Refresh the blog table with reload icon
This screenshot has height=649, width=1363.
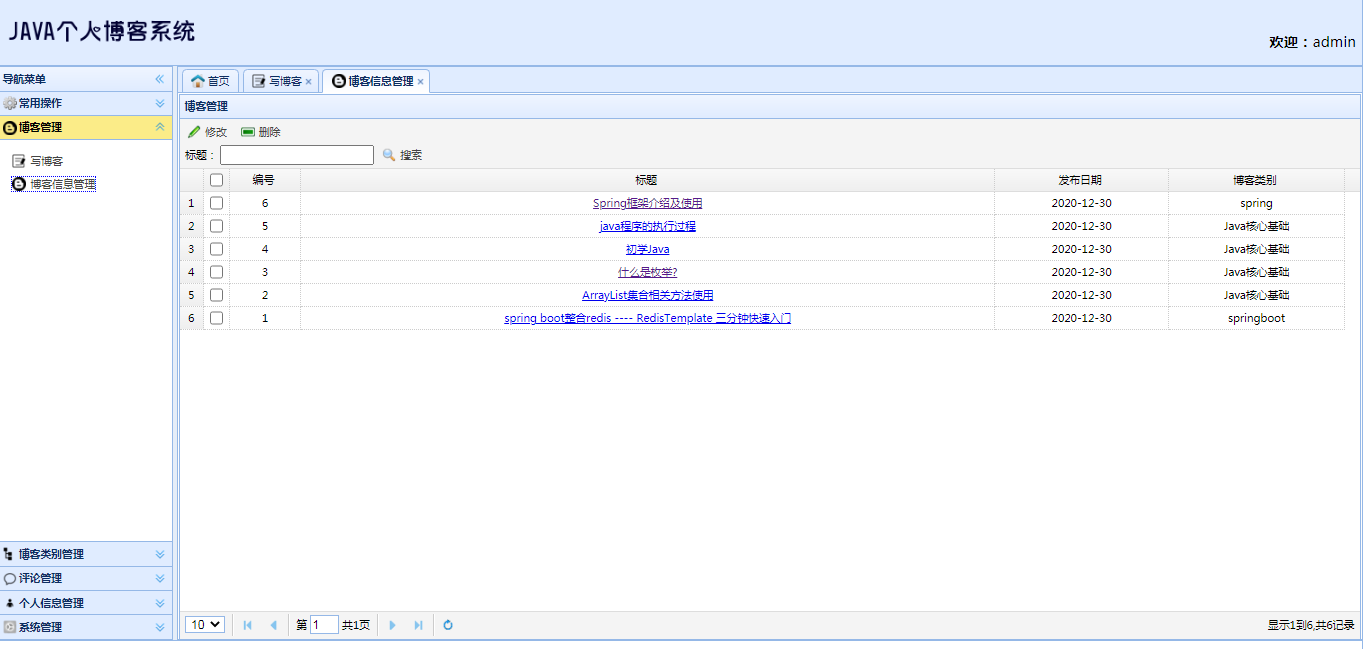pos(448,625)
